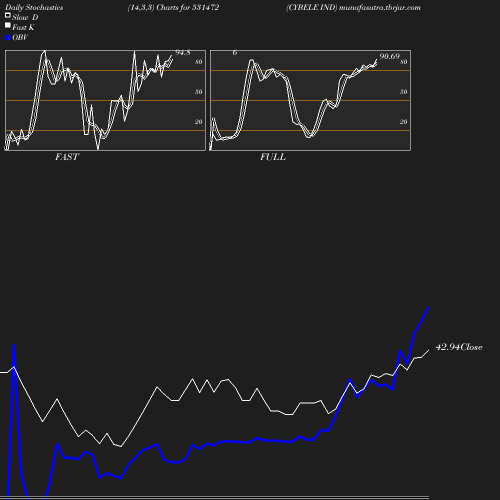Click the 'Daily Stochastics' title text
This screenshot has width=500, height=500.
point(34,7)
